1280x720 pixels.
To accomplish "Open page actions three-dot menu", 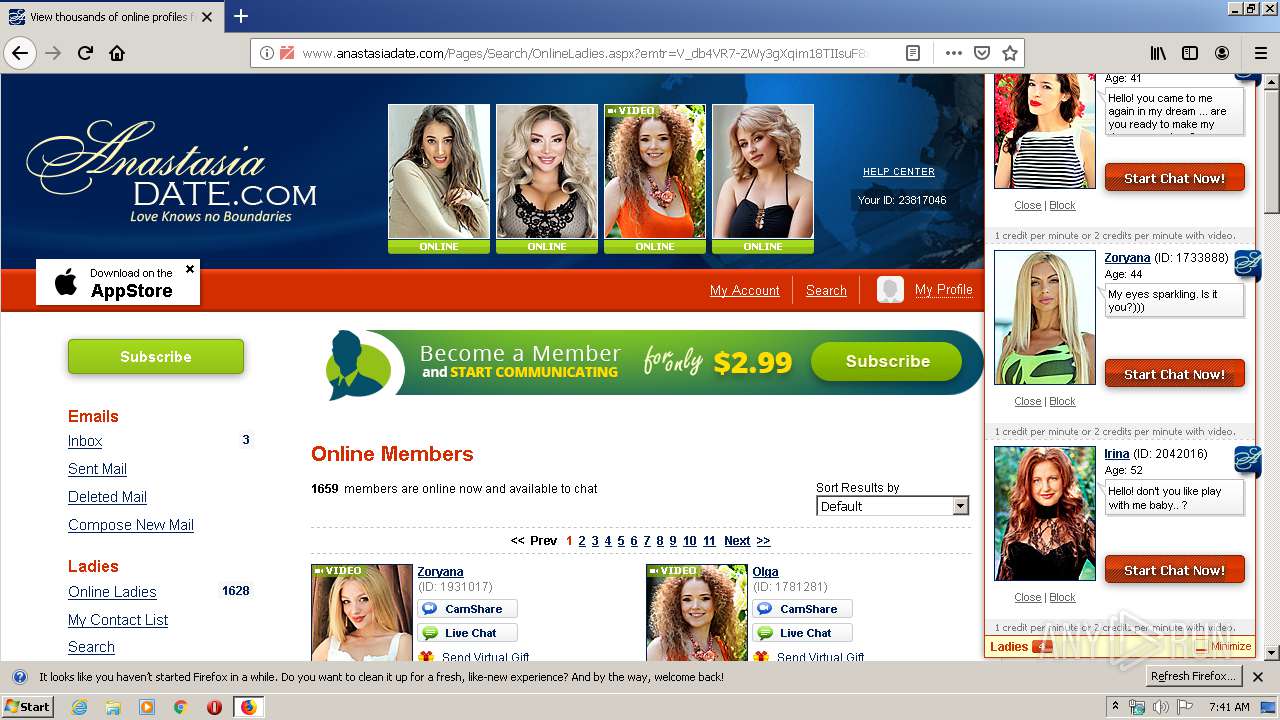I will pos(953,53).
